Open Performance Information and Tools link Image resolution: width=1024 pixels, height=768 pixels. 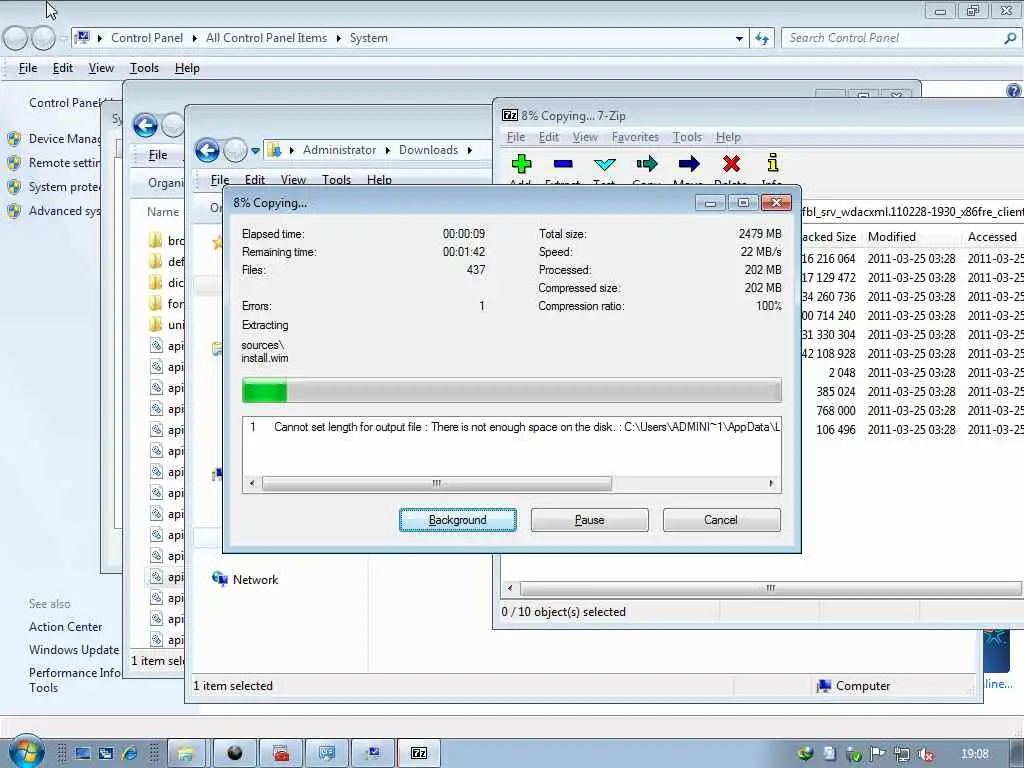click(x=74, y=680)
